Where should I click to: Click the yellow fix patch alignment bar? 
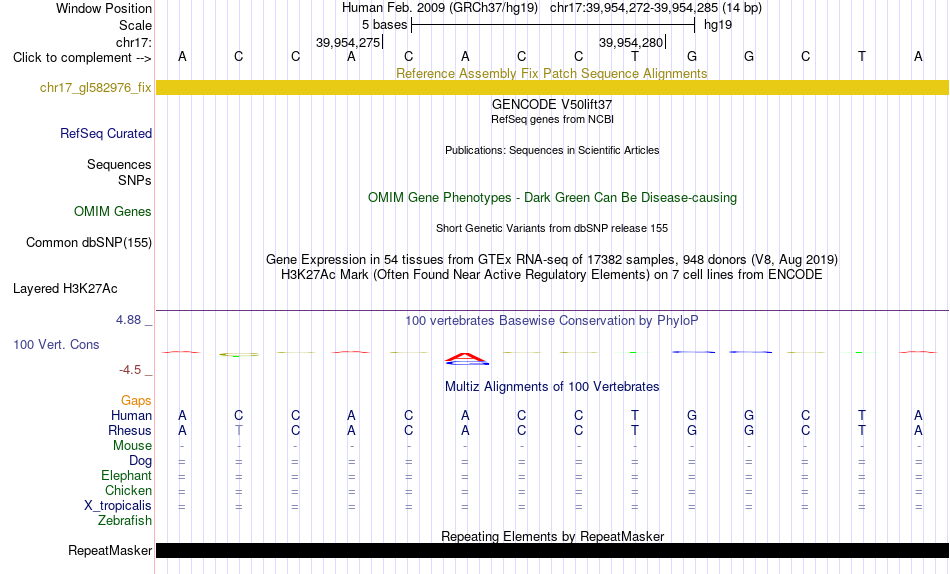(552, 87)
